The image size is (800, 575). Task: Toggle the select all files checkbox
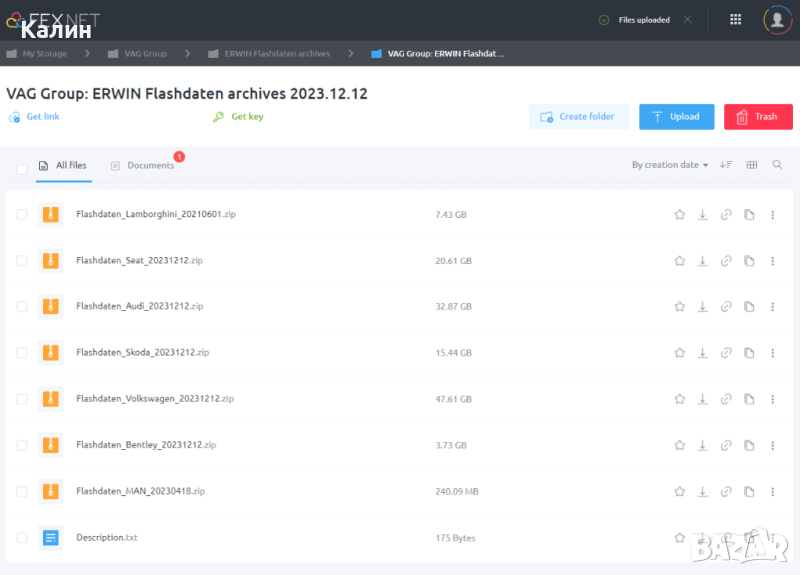click(x=22, y=168)
